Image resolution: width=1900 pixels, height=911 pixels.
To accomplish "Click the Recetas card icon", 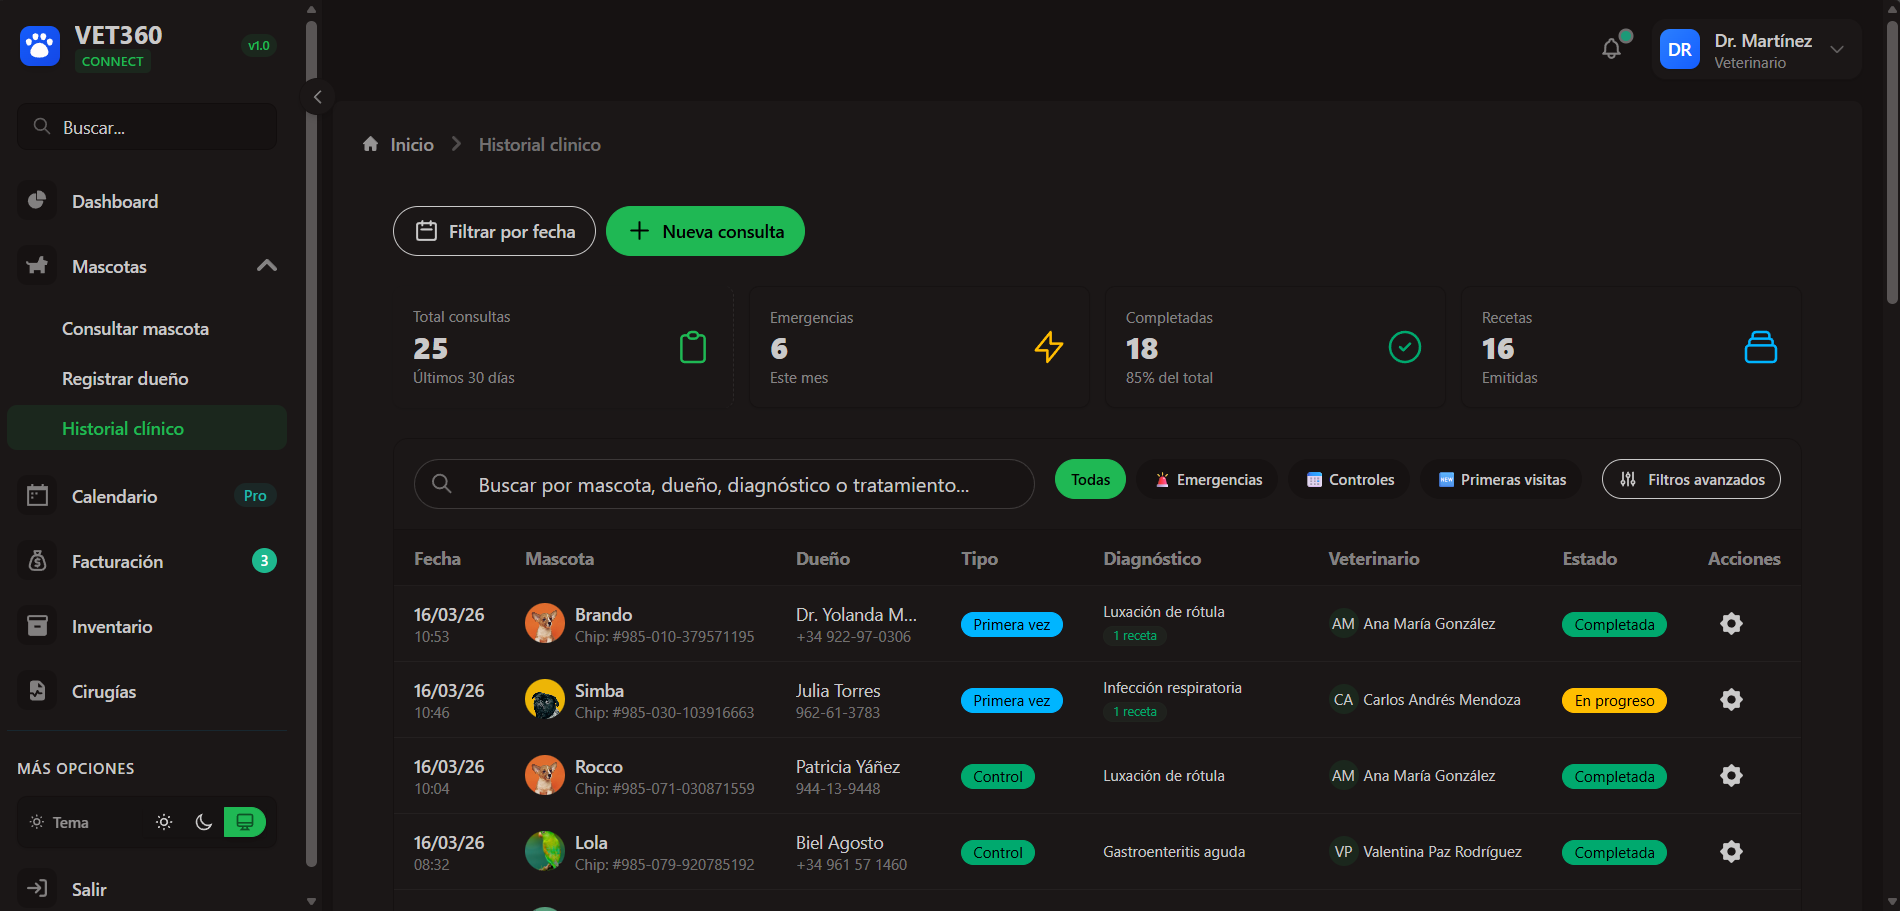I will pos(1760,347).
